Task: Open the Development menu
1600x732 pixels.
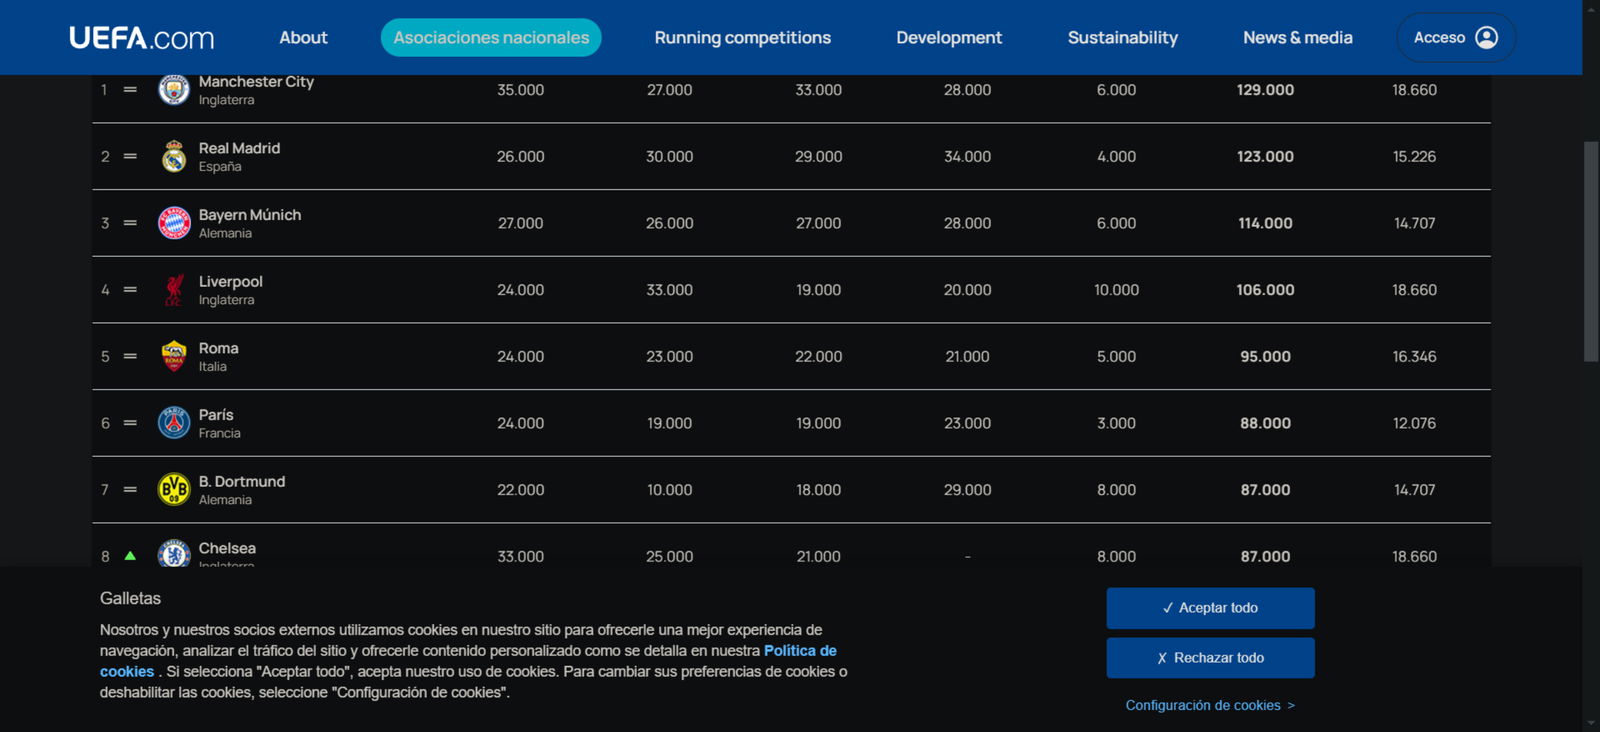Action: click(x=949, y=38)
